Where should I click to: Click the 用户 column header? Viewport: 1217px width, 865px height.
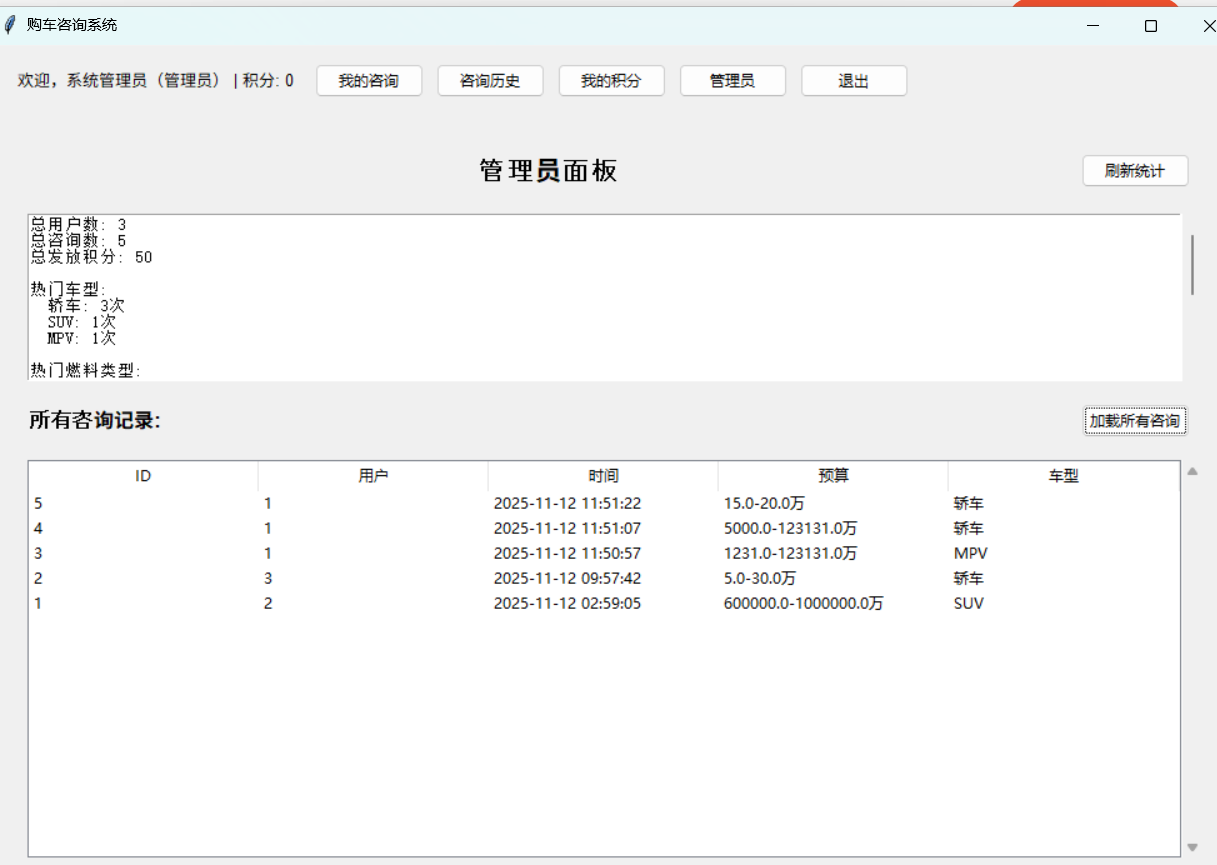tap(373, 476)
